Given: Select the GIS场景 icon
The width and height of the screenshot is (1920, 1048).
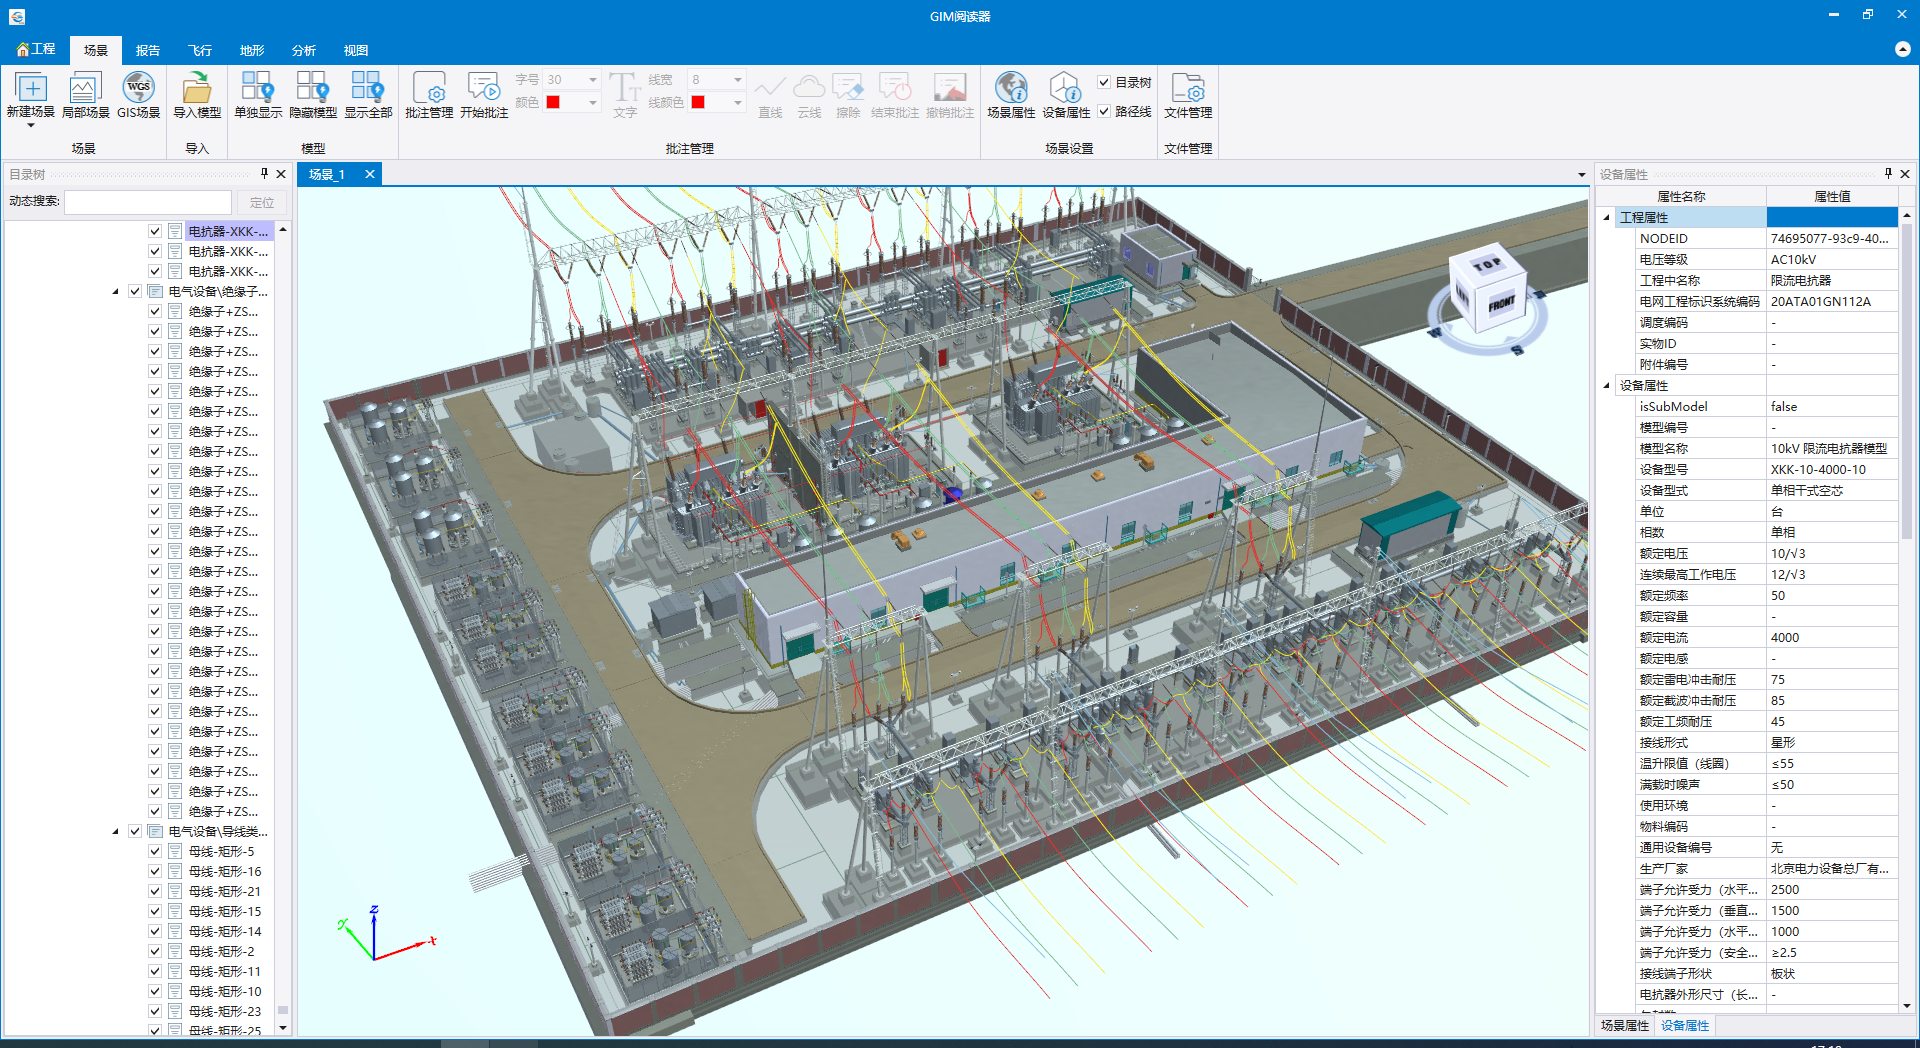Looking at the screenshot, I should (x=138, y=96).
